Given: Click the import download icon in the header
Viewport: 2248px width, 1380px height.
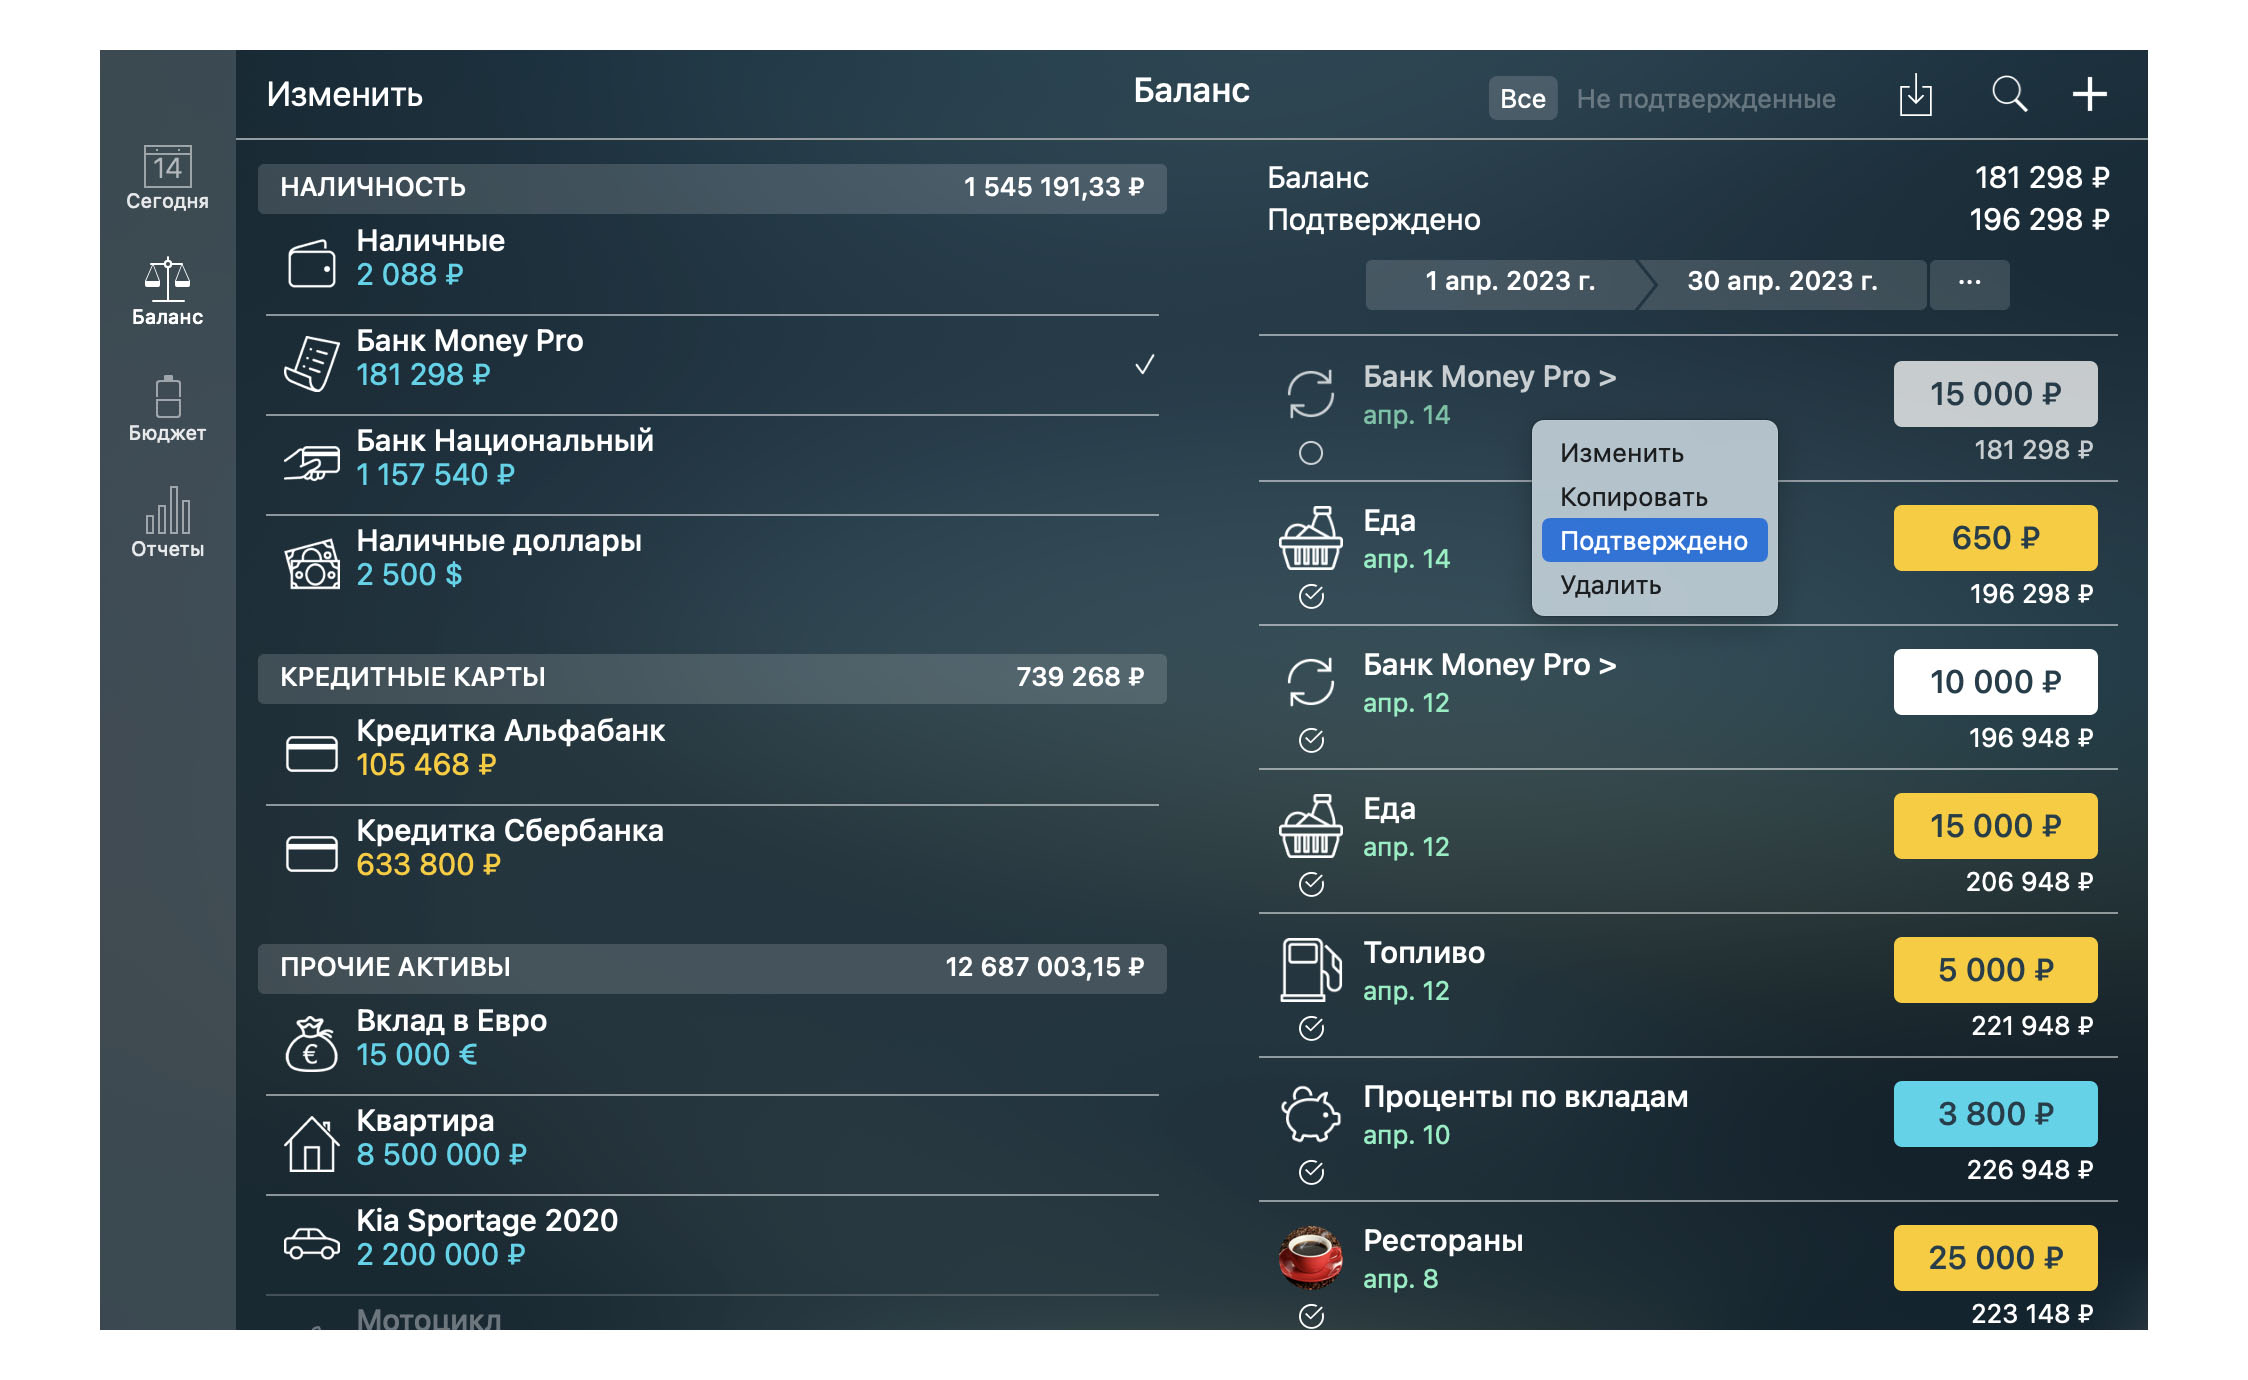Looking at the screenshot, I should (x=1915, y=95).
